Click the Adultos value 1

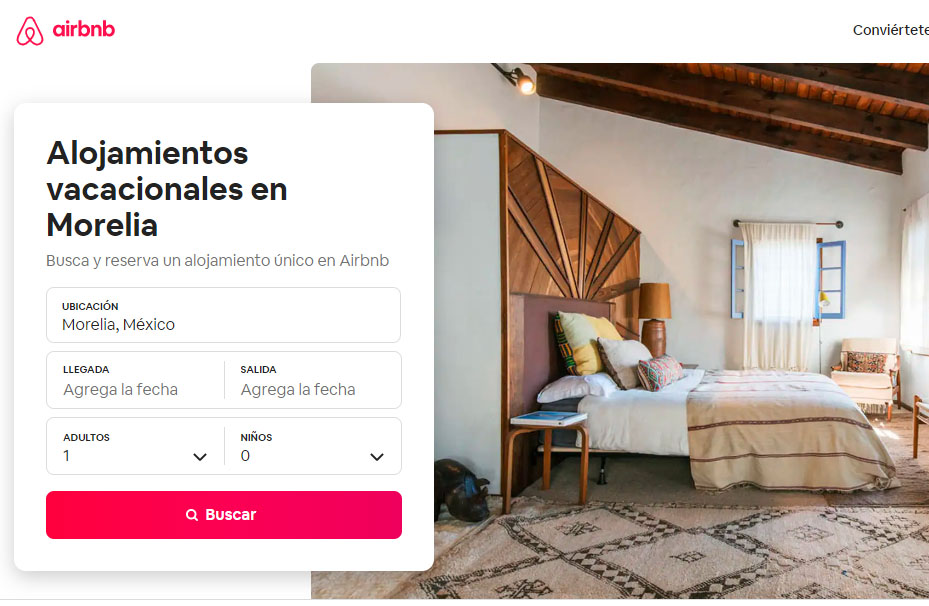[66, 456]
